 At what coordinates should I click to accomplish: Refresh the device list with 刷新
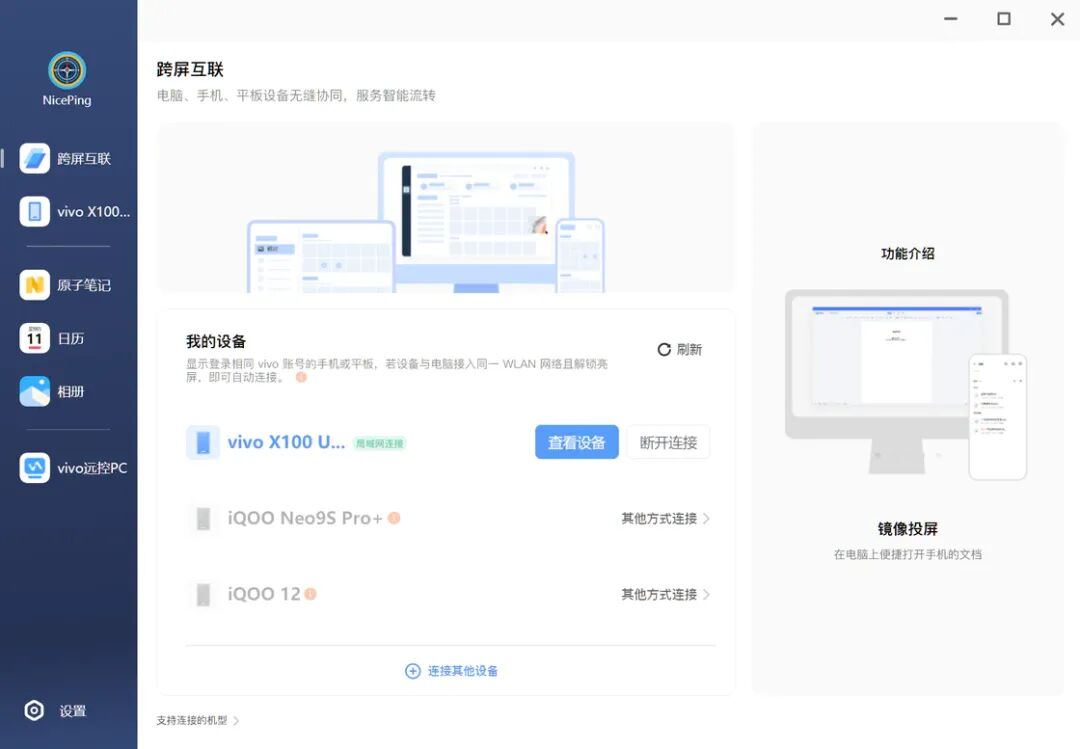679,349
